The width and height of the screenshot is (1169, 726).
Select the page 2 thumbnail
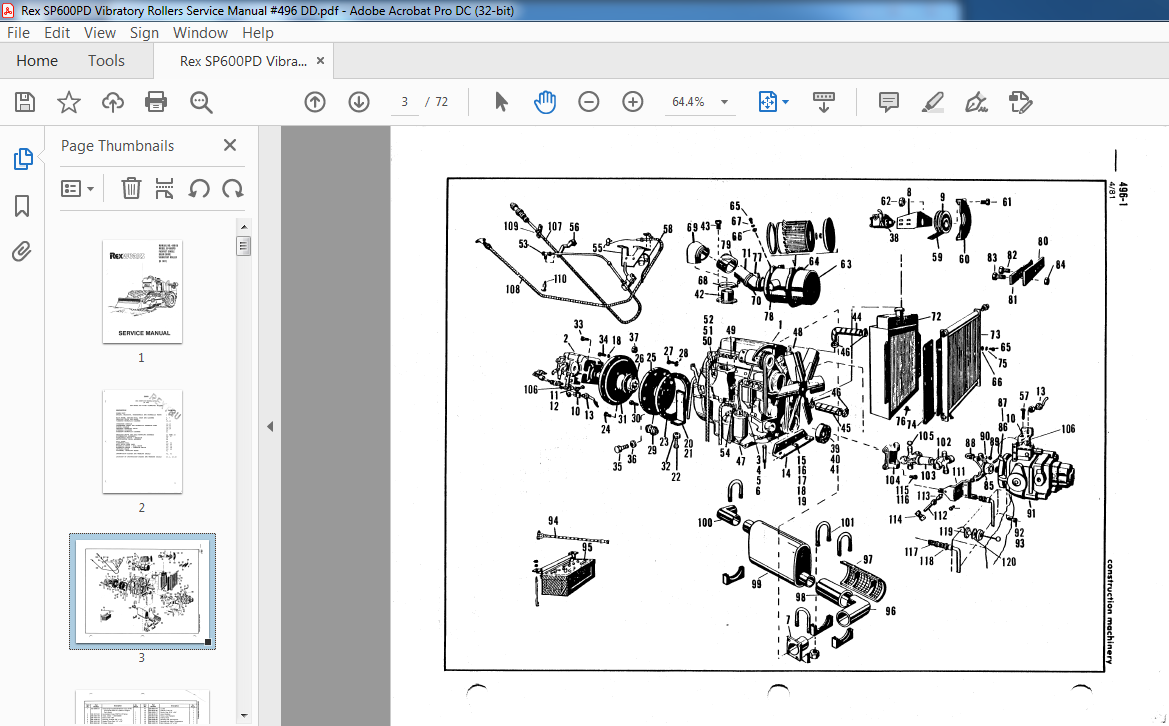(x=142, y=441)
